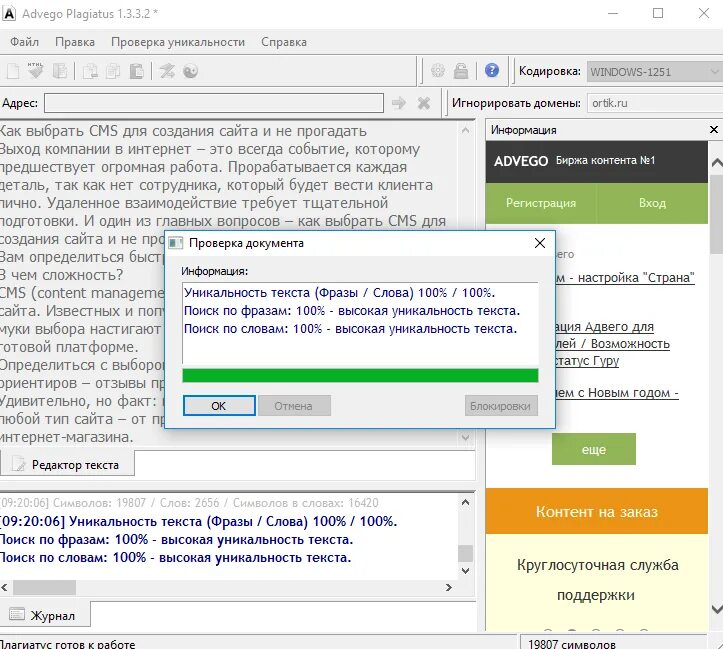Close the Проверка документа dialog
Viewport: 723px width, 649px height.
point(539,243)
